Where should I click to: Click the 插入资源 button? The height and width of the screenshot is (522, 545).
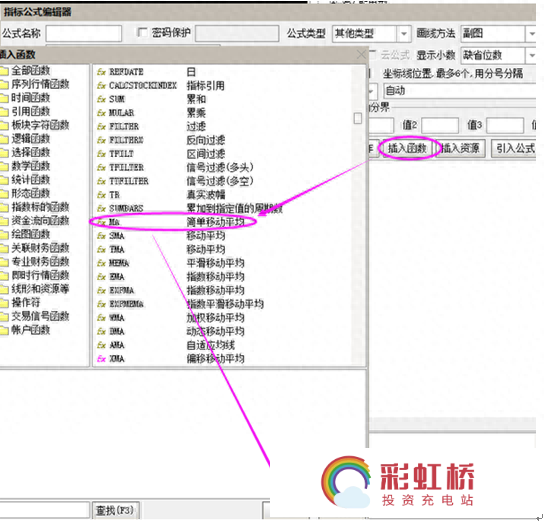[460, 148]
